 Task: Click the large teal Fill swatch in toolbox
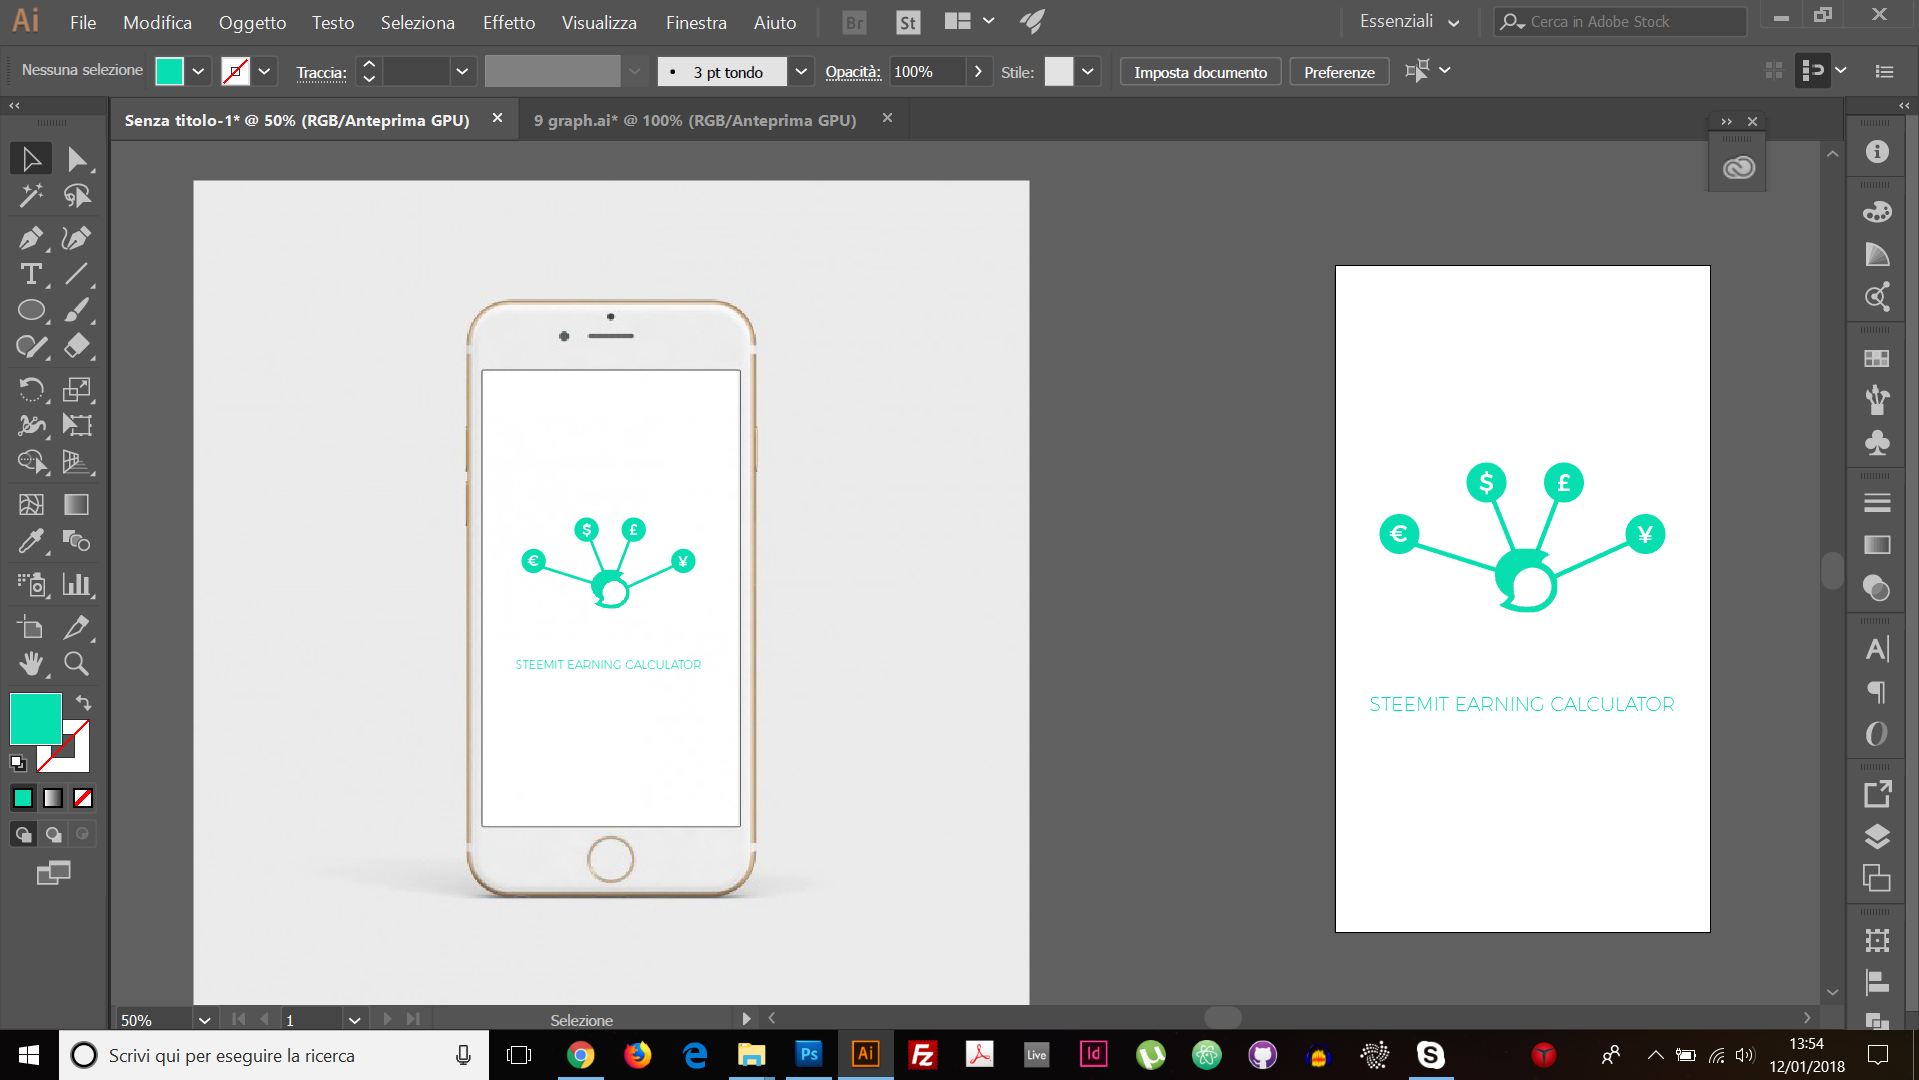[36, 718]
